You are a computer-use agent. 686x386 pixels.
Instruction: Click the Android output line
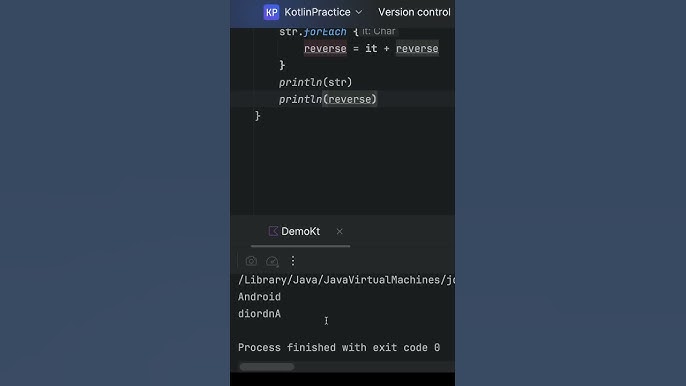coord(259,297)
